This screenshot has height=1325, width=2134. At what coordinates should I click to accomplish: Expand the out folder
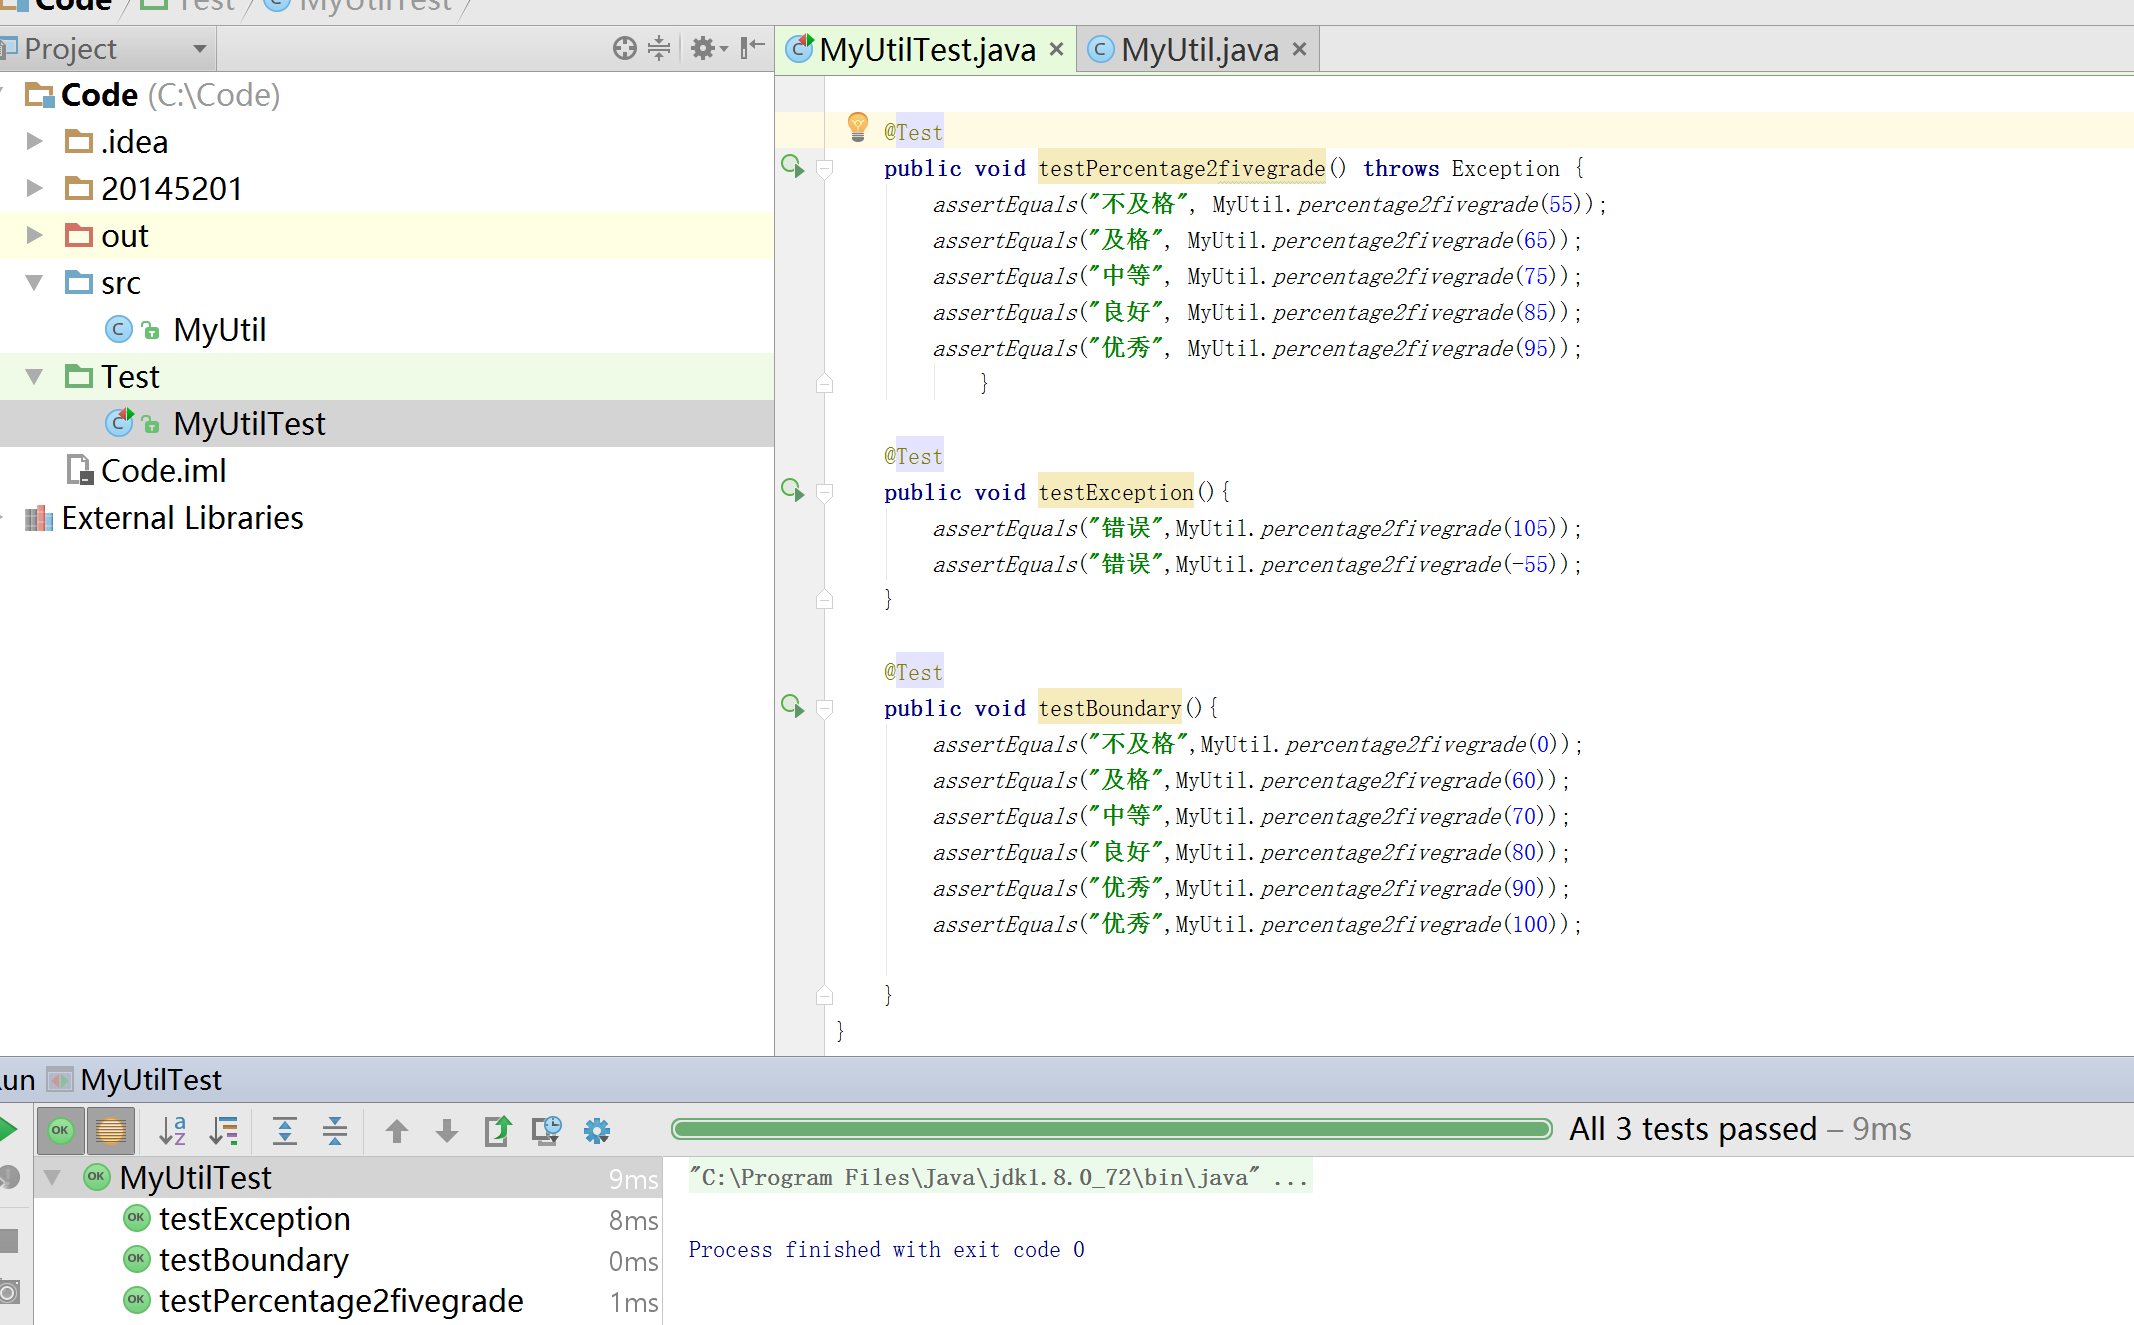pos(34,235)
